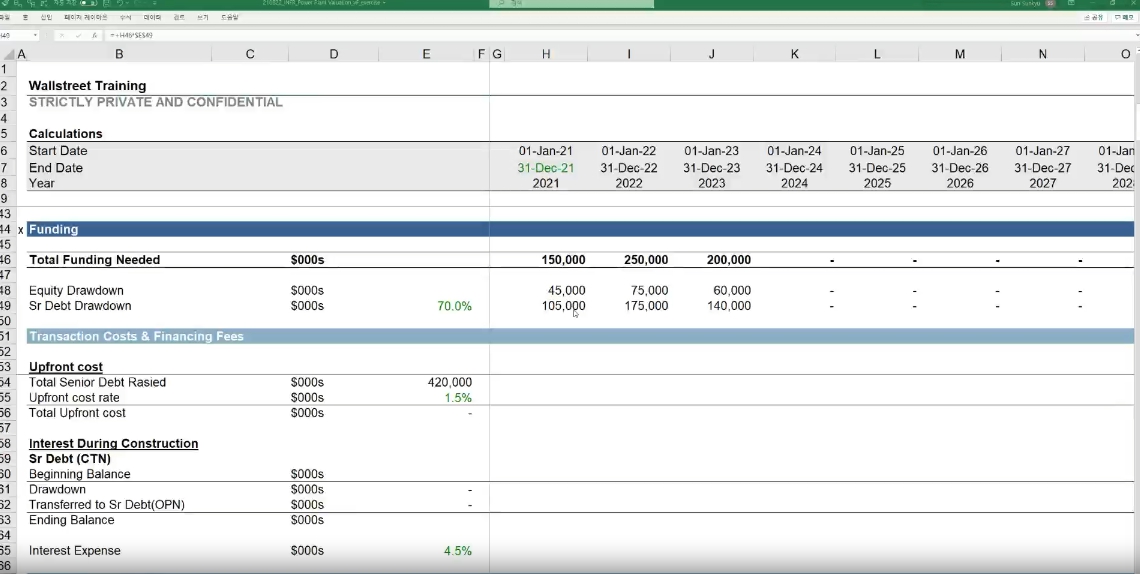Click the Undo arrow in title bar
This screenshot has width=1140, height=574.
121,4
